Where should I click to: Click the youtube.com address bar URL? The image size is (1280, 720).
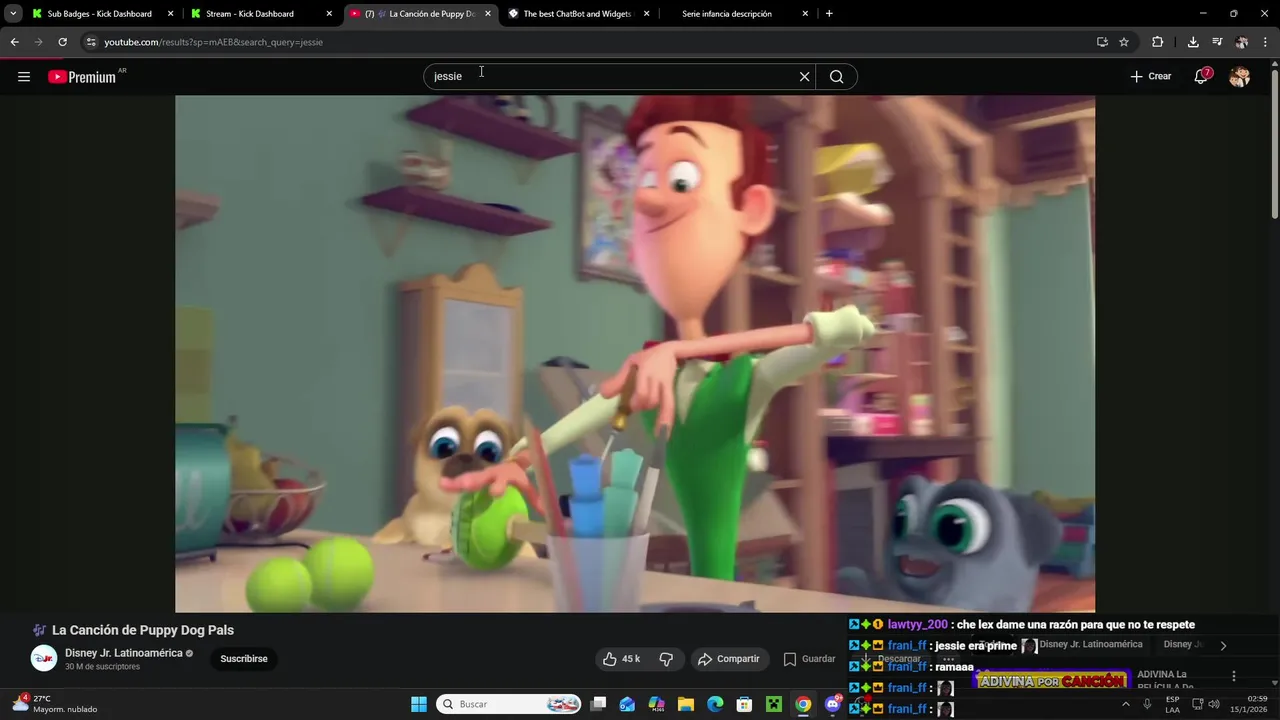(213, 42)
